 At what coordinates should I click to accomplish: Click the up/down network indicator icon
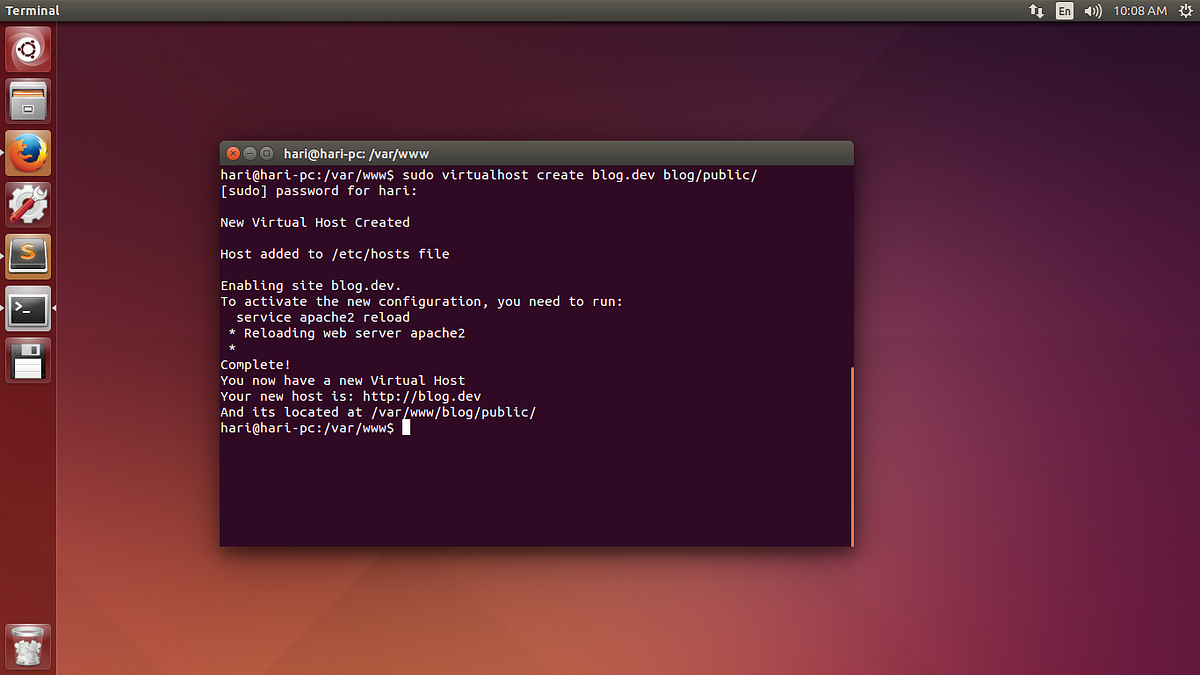[1035, 10]
